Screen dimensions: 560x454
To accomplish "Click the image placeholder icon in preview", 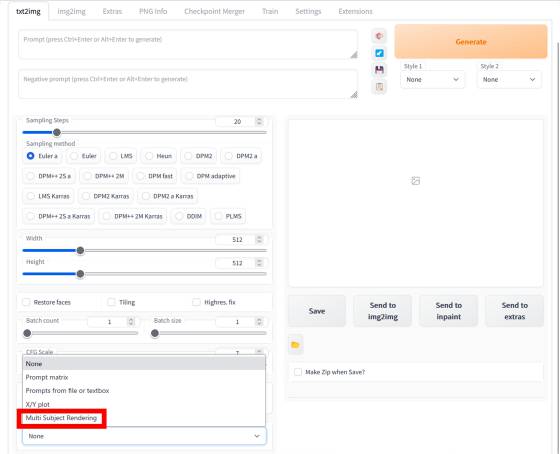I will 415,181.
